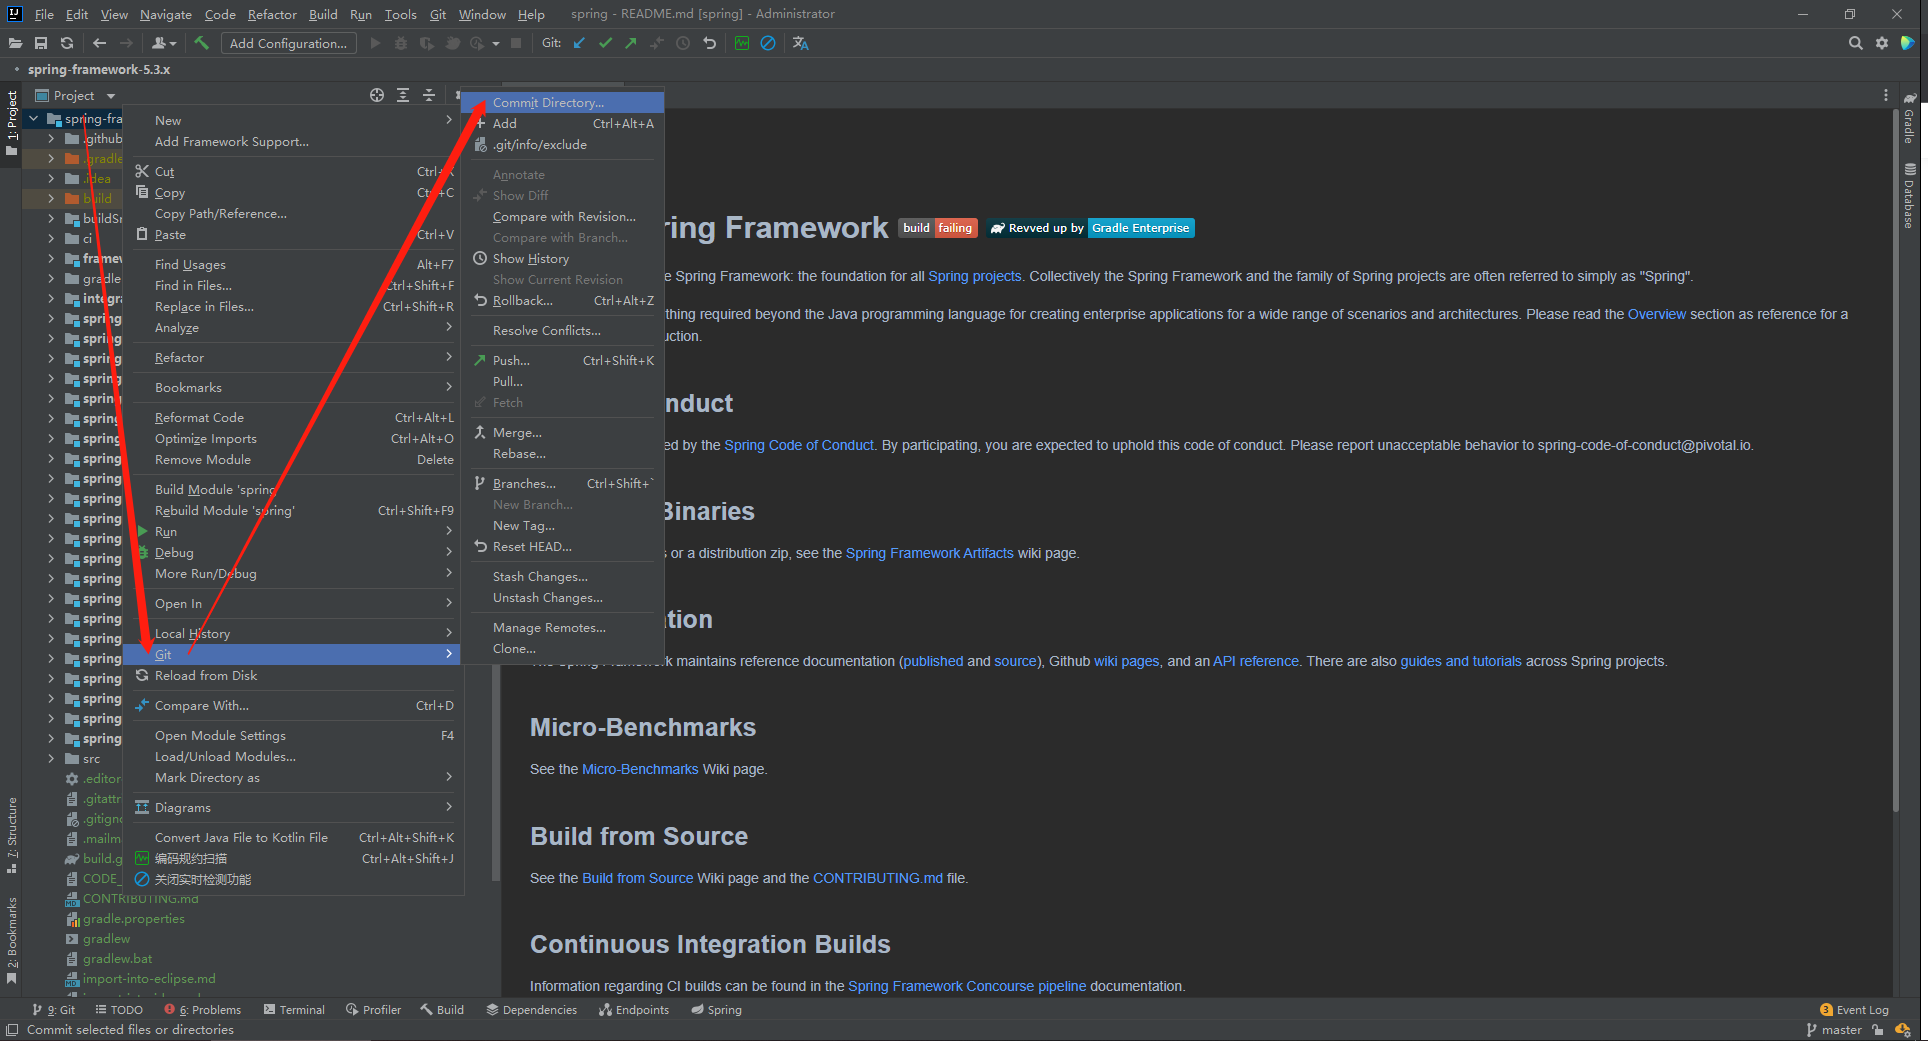Image resolution: width=1928 pixels, height=1041 pixels.
Task: Expand the ci folder node
Action: (x=51, y=239)
